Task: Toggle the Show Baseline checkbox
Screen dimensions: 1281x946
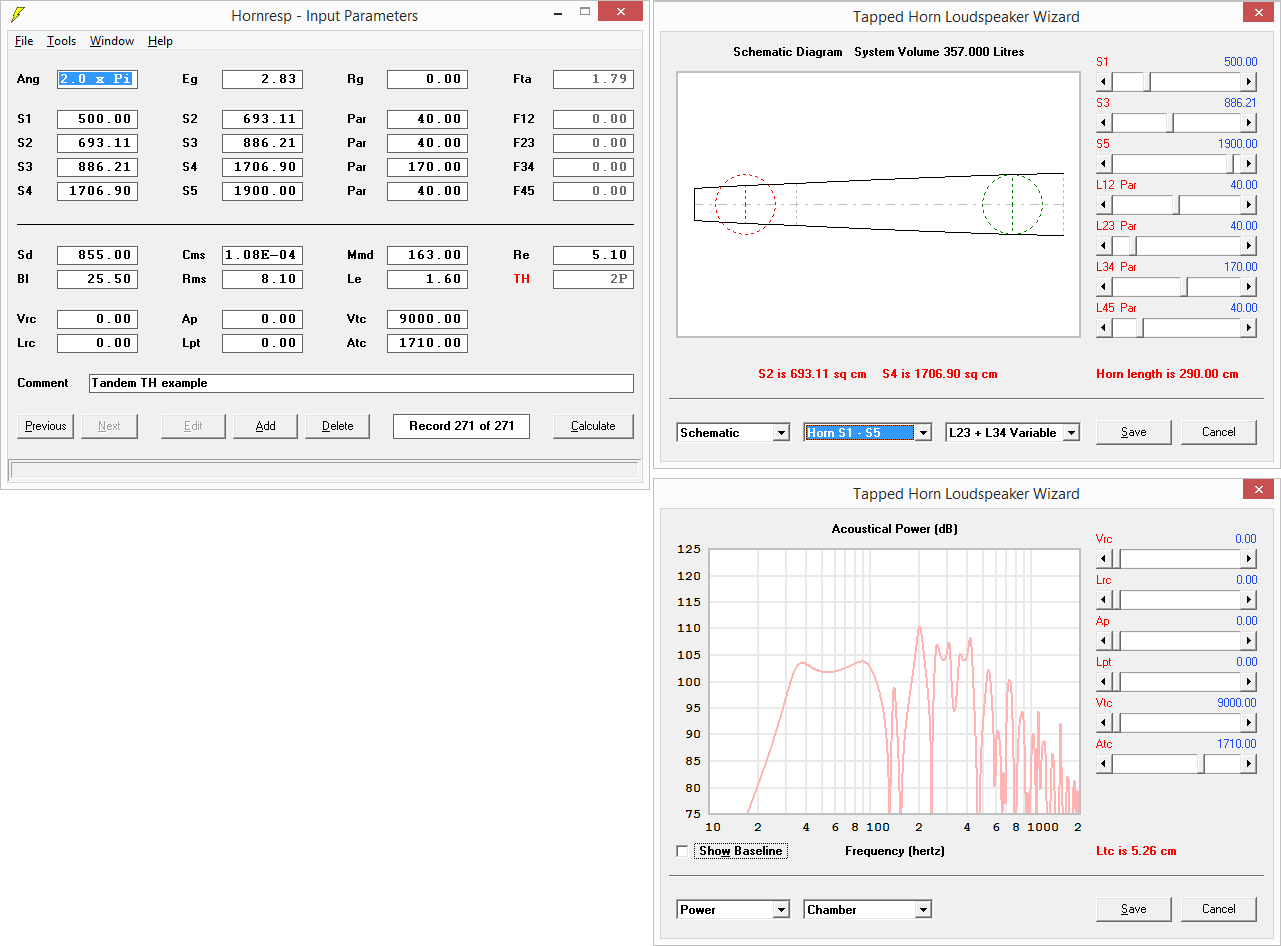Action: [682, 851]
